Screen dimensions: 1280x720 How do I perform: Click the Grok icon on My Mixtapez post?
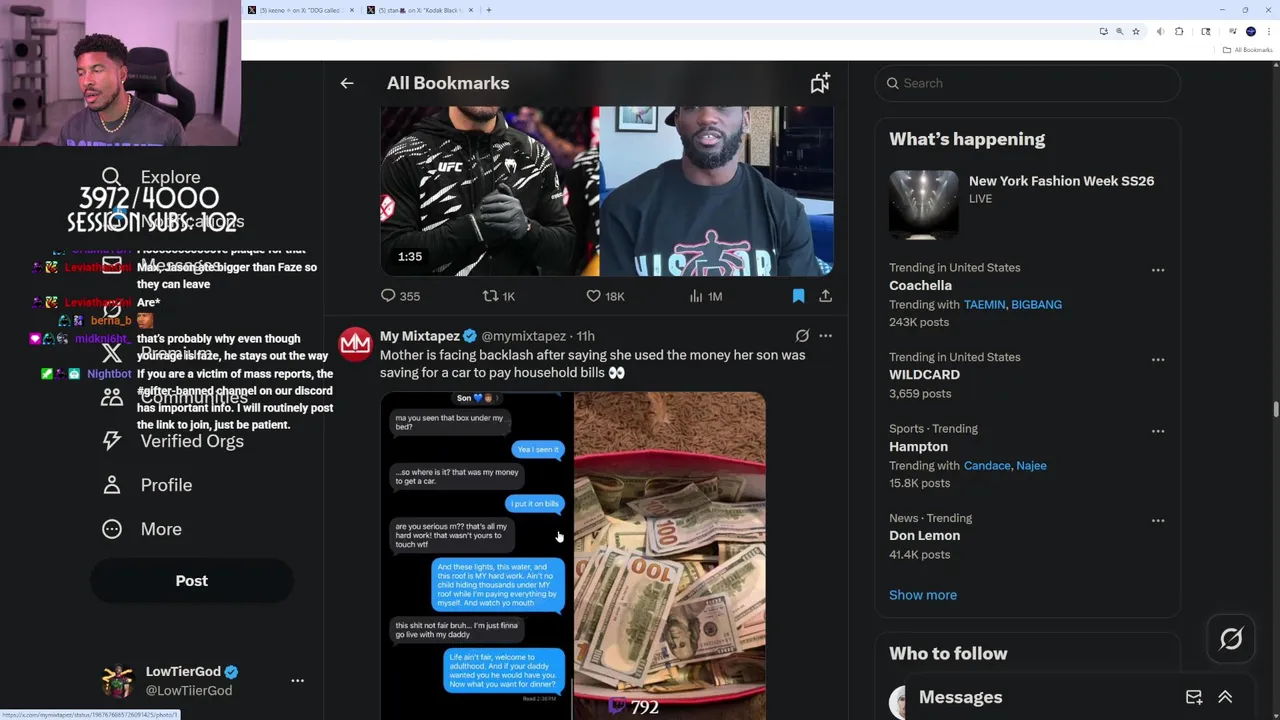click(x=802, y=336)
